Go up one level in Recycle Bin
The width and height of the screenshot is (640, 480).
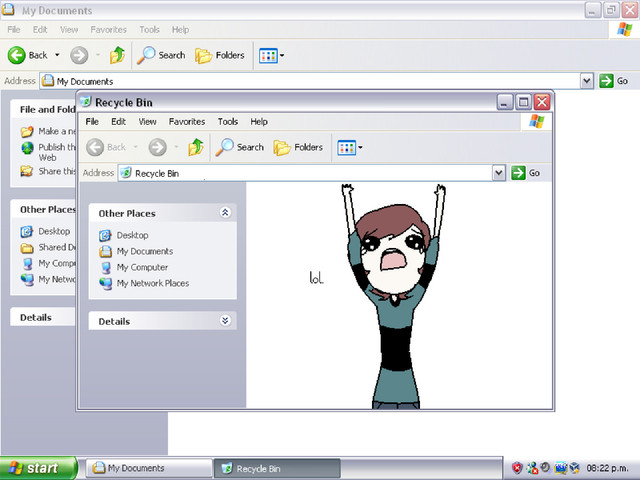click(196, 147)
